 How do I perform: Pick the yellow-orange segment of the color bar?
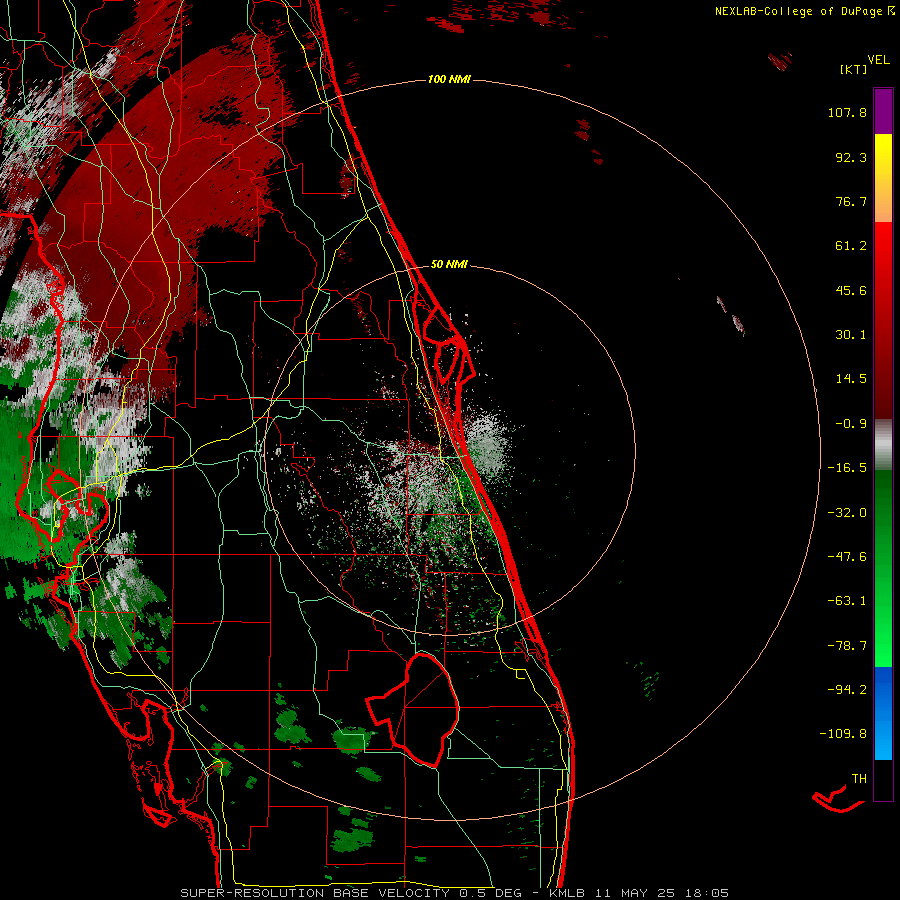point(883,178)
